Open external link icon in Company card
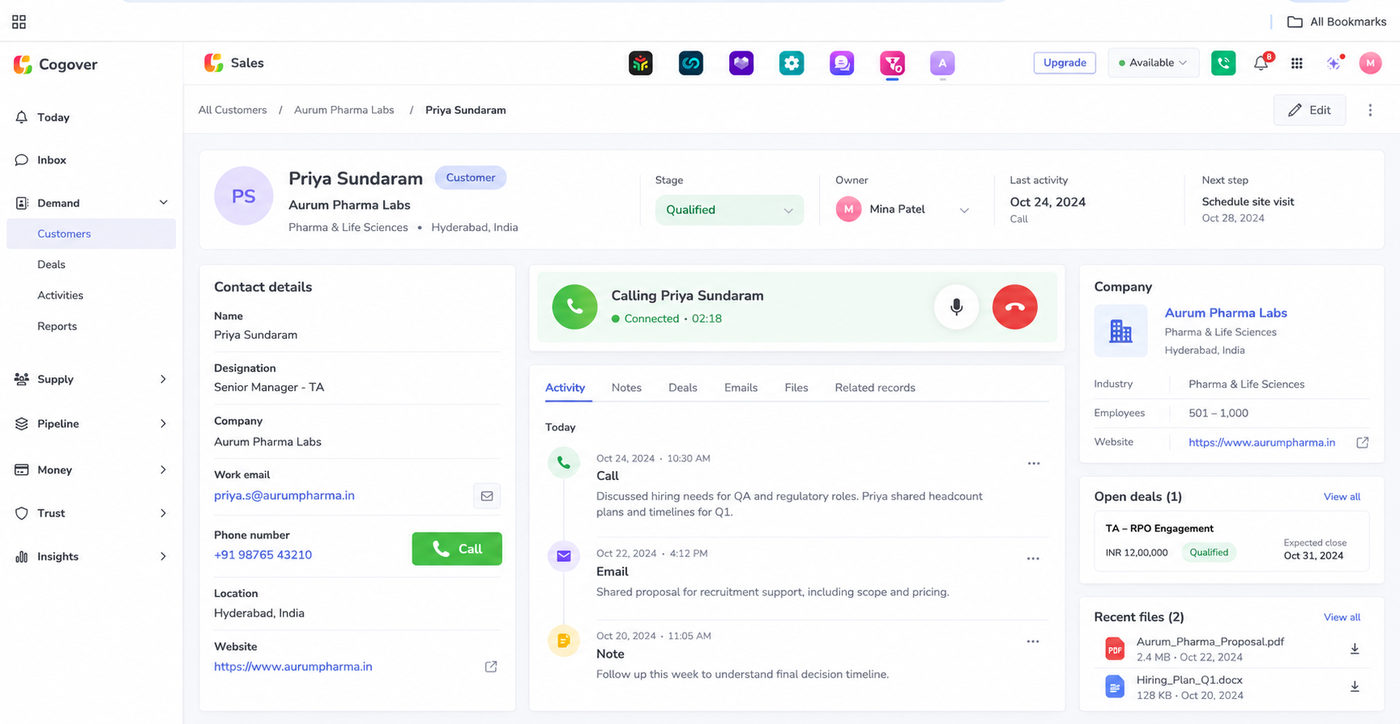The image size is (1400, 724). 1362,442
